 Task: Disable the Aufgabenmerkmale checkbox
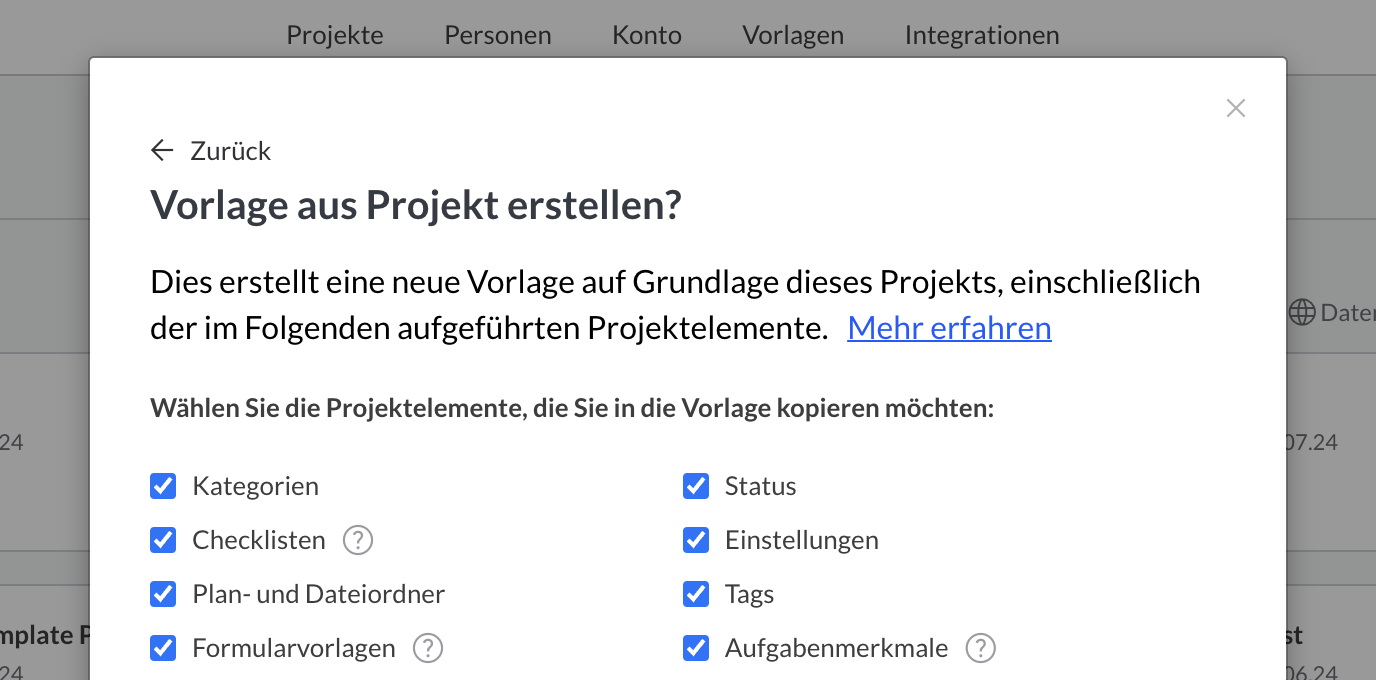(x=696, y=649)
